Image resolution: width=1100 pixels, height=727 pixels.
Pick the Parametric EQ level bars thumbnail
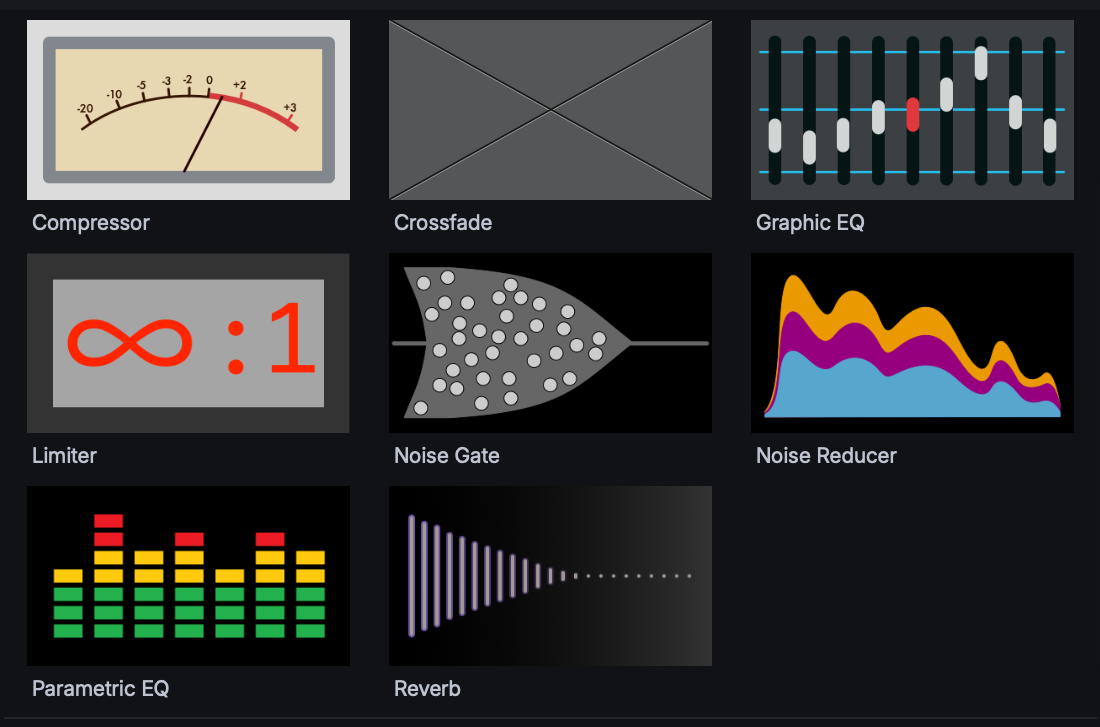point(188,576)
